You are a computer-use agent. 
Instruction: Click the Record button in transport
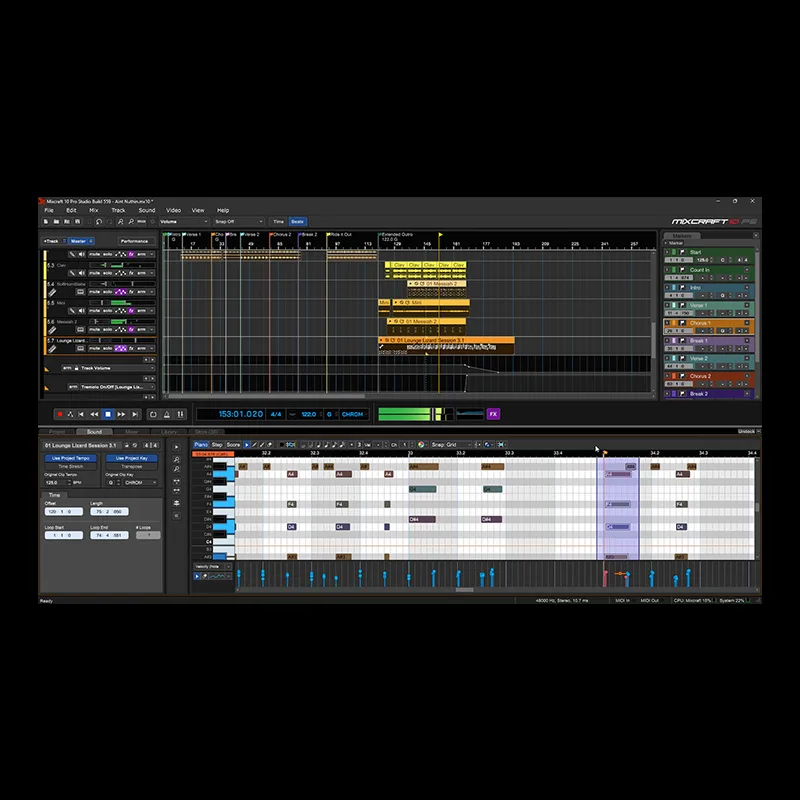(60, 414)
